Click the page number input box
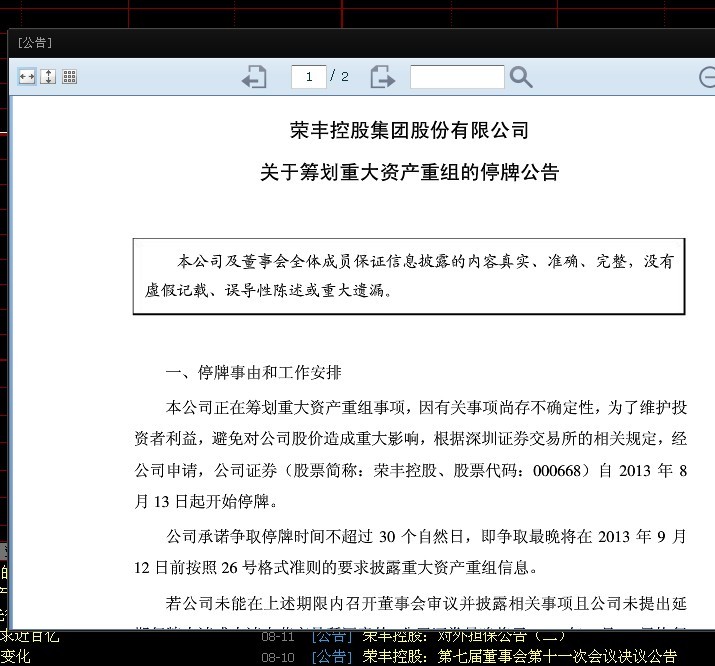Viewport: 715px width, 666px height. tap(309, 77)
